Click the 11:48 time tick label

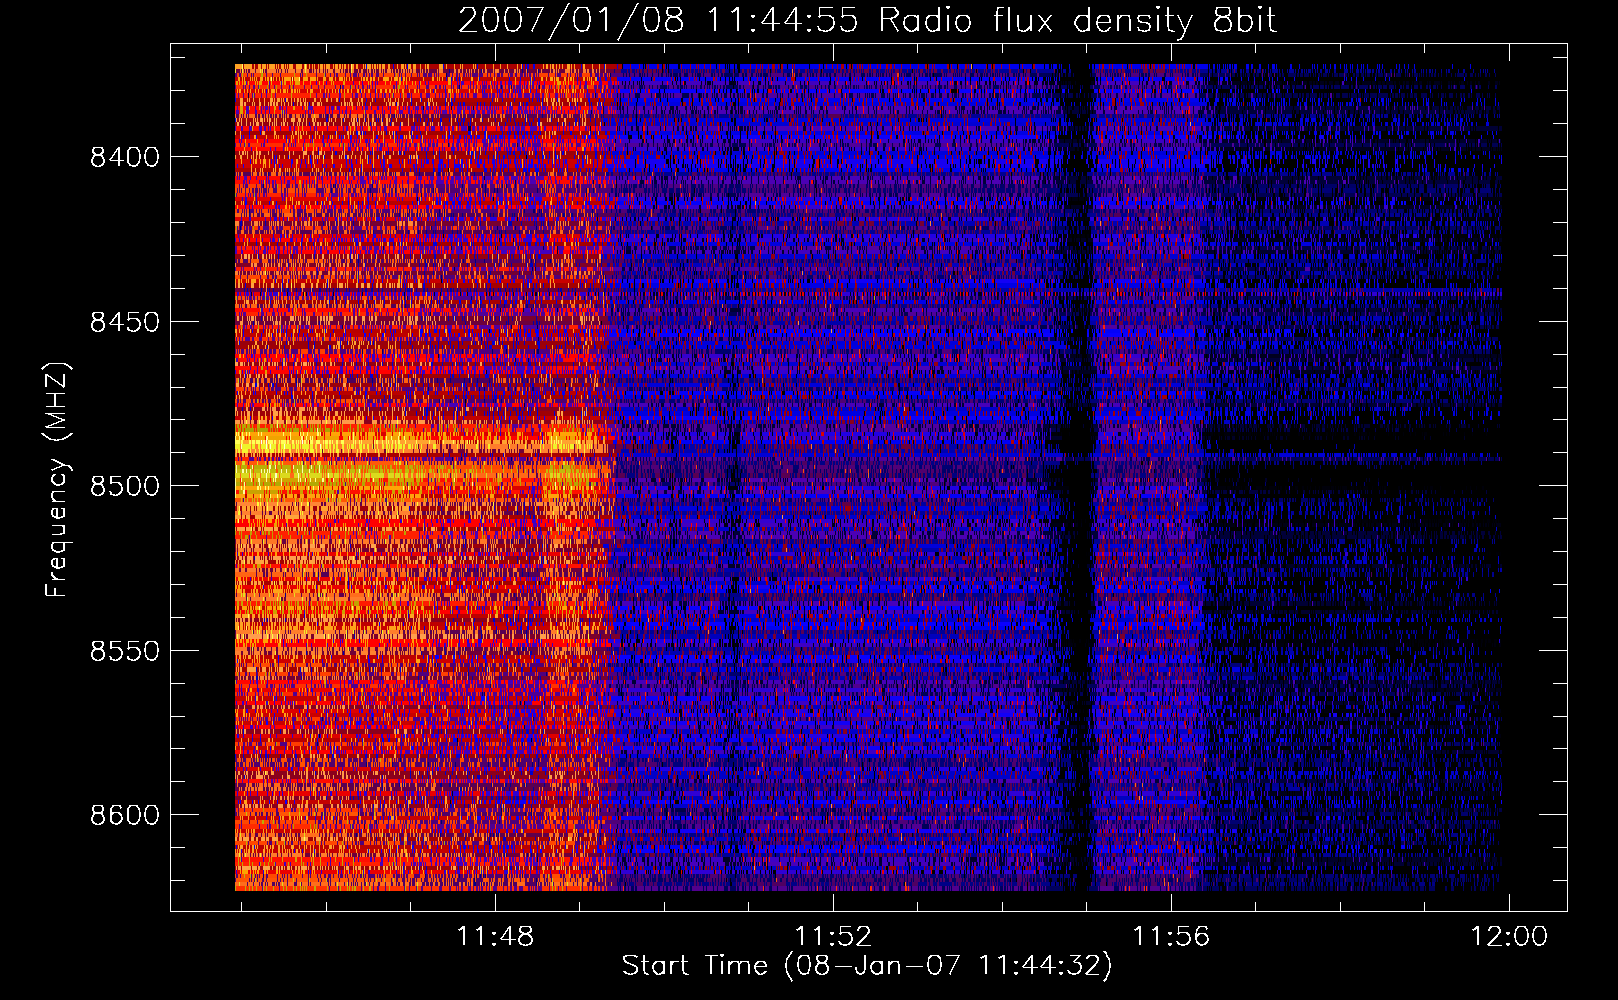coord(495,937)
